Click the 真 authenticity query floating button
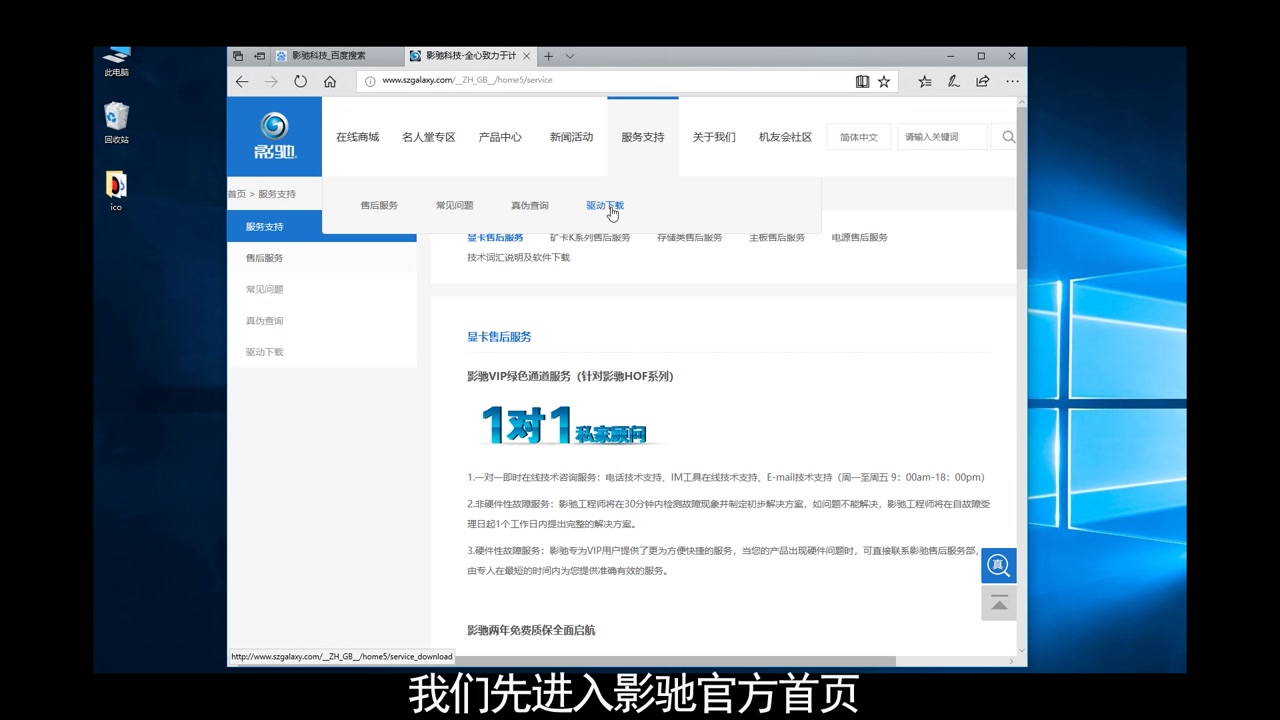 click(998, 565)
